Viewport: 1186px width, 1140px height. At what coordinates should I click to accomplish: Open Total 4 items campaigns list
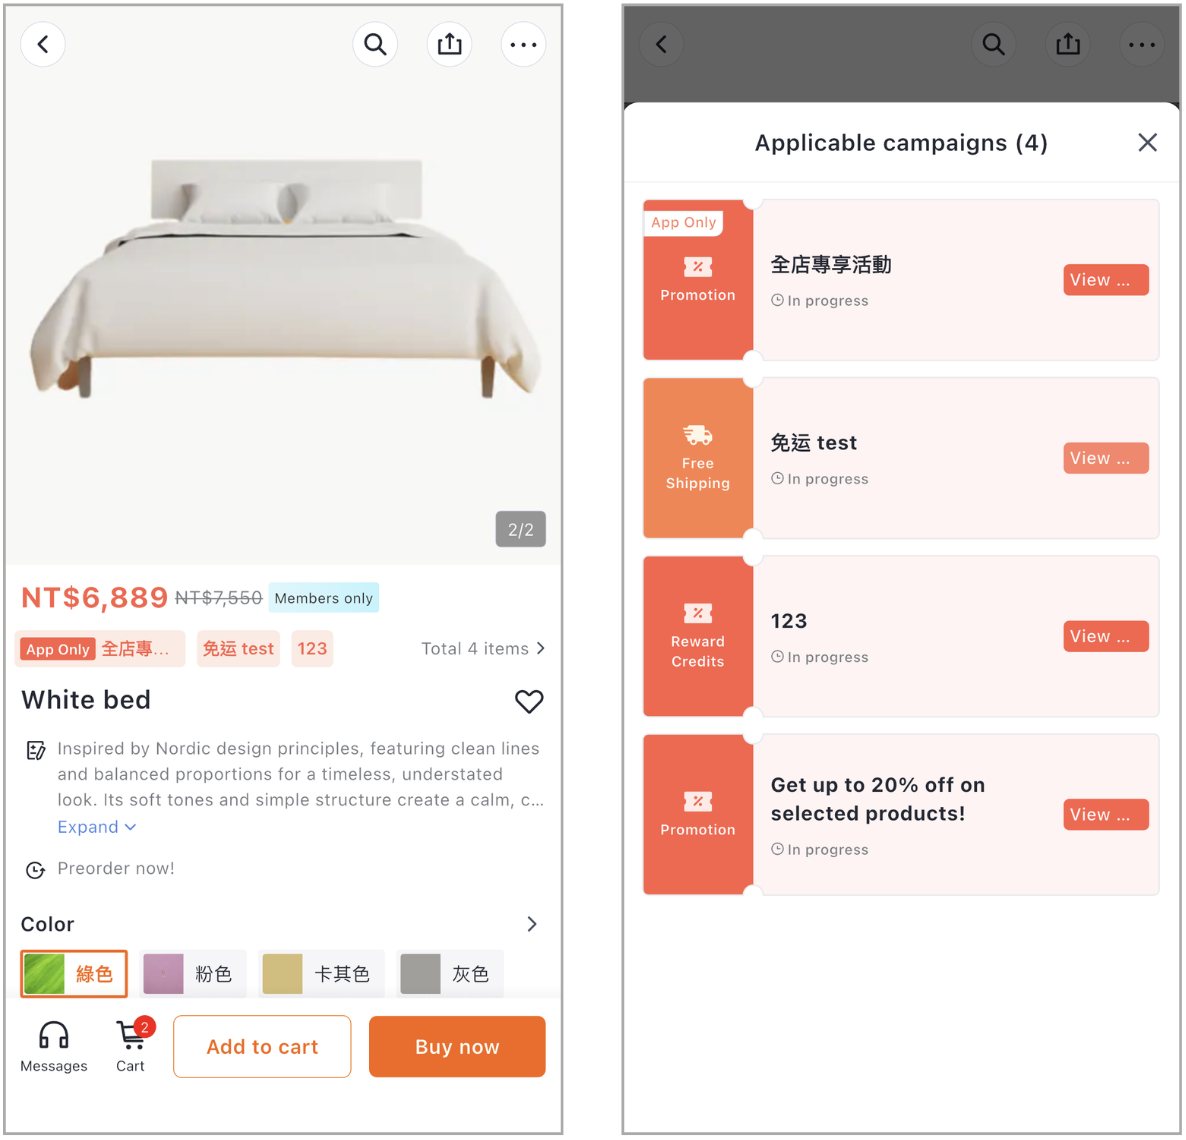(x=483, y=648)
